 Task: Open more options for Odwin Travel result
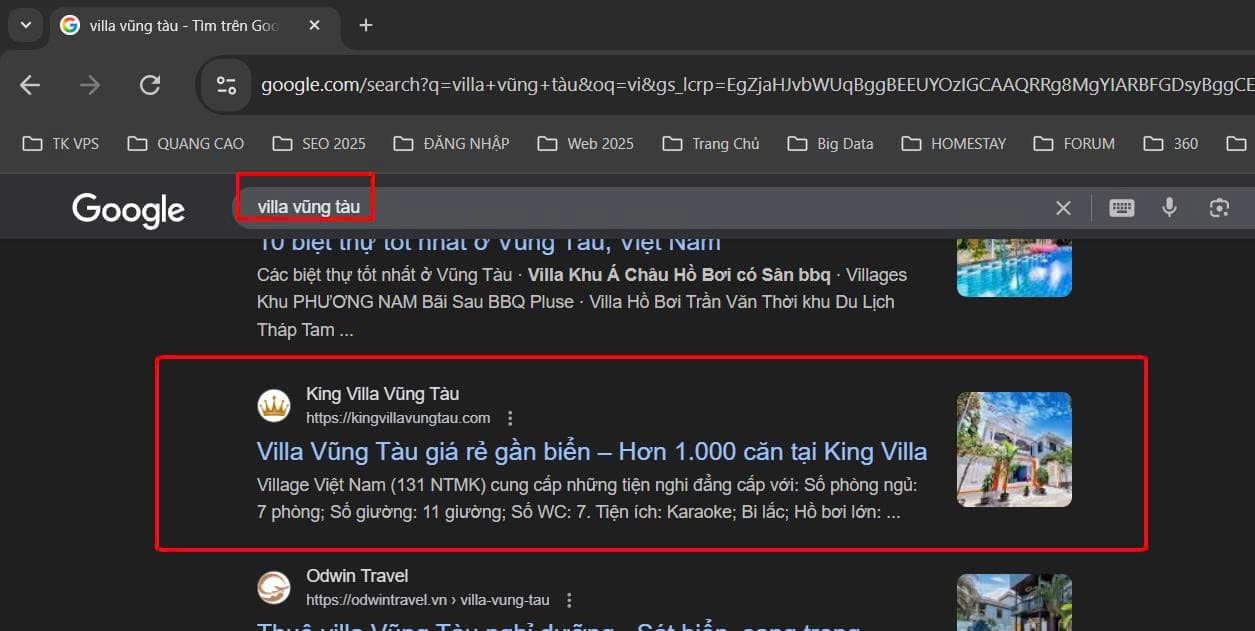click(x=569, y=600)
